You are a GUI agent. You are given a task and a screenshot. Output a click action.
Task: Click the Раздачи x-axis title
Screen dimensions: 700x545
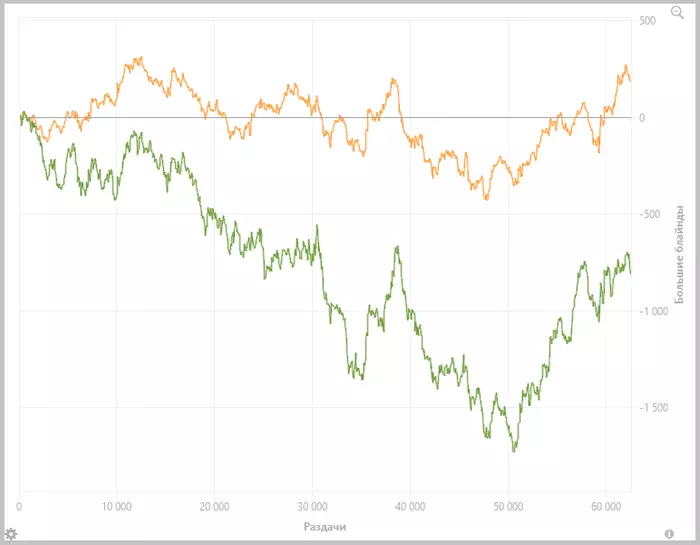pos(325,527)
